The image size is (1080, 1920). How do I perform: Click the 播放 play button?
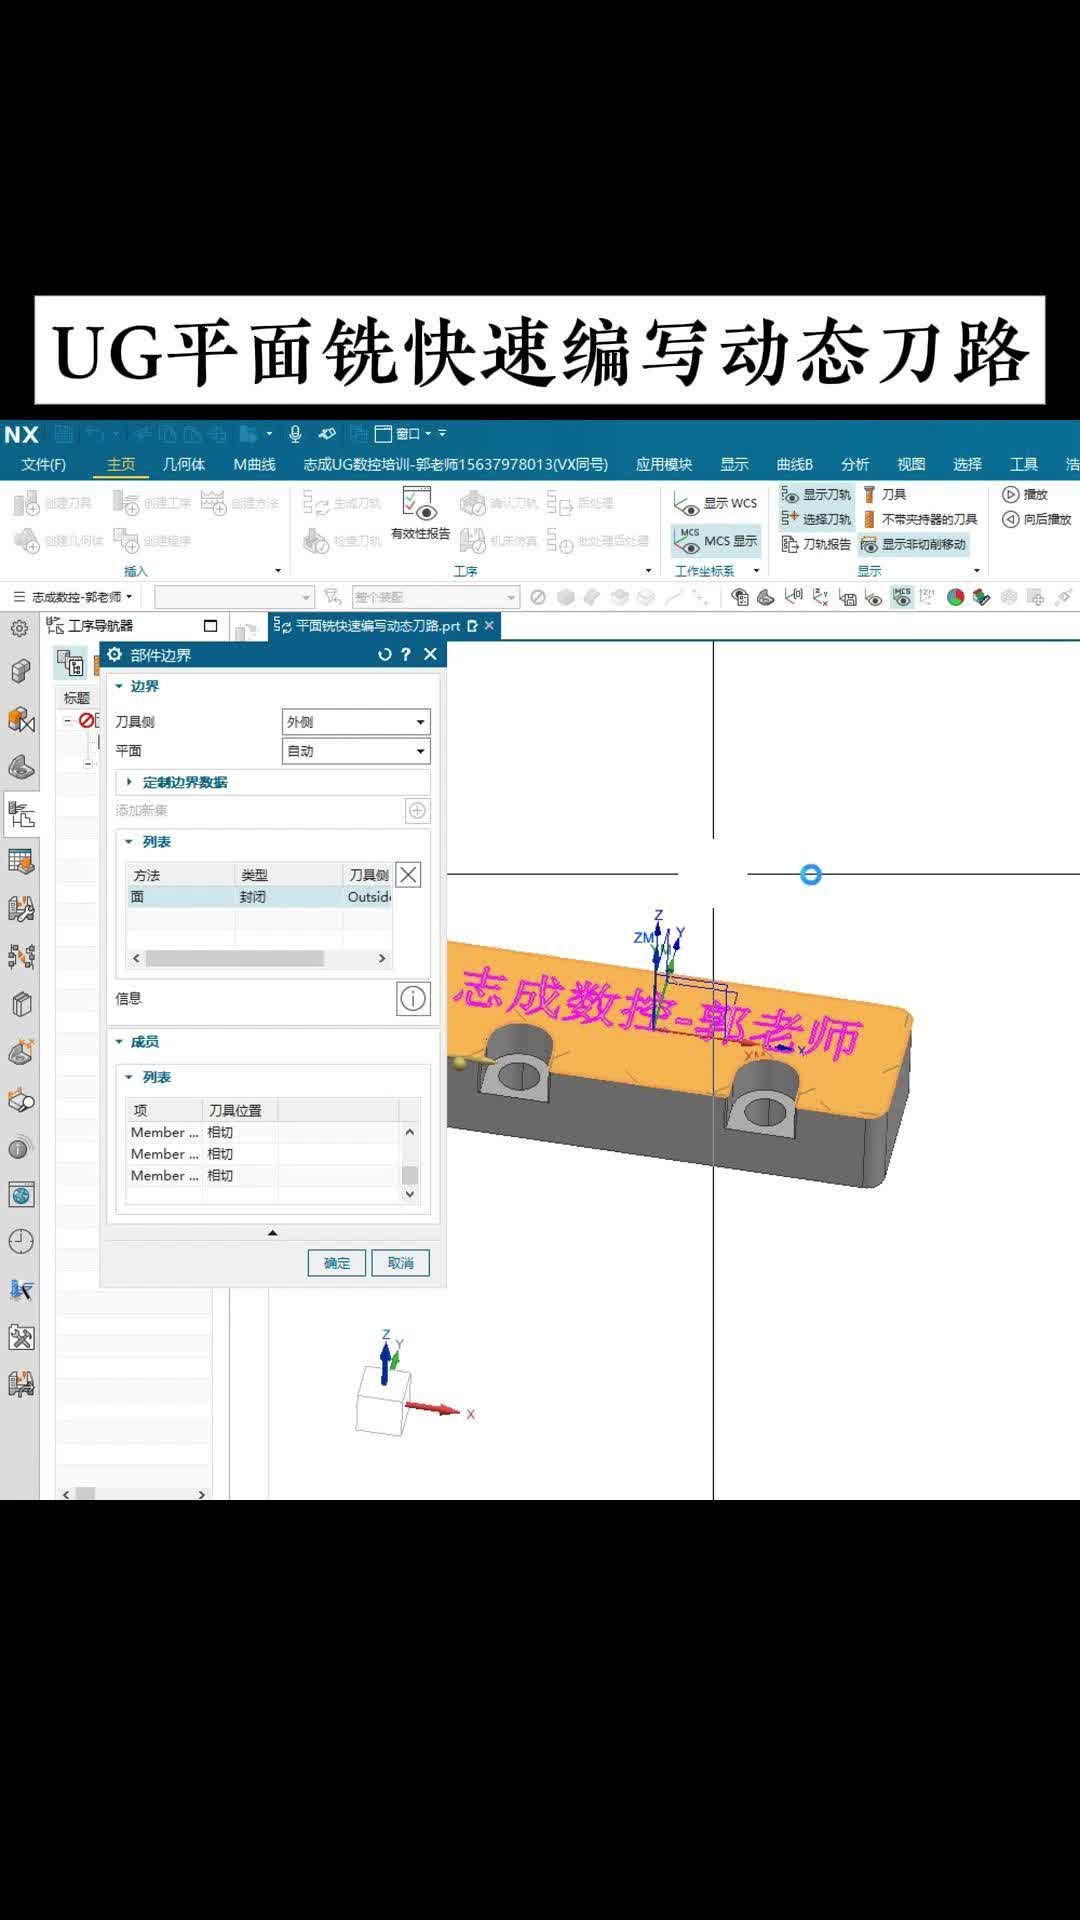[x=1025, y=494]
